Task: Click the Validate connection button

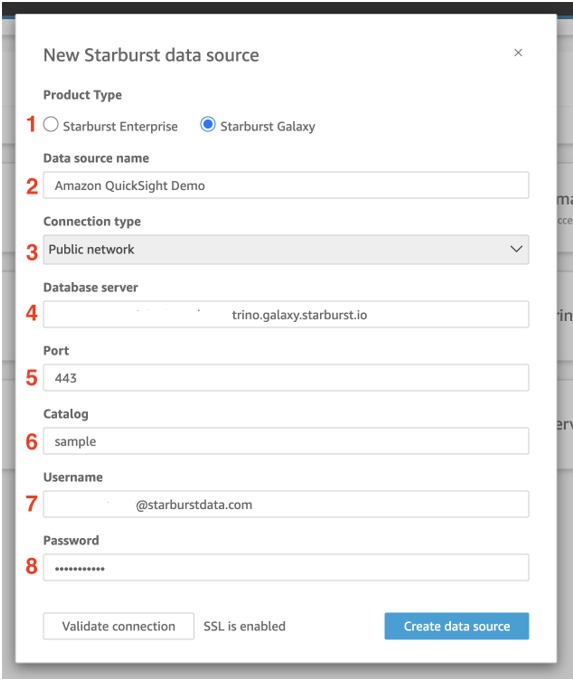Action: click(119, 626)
